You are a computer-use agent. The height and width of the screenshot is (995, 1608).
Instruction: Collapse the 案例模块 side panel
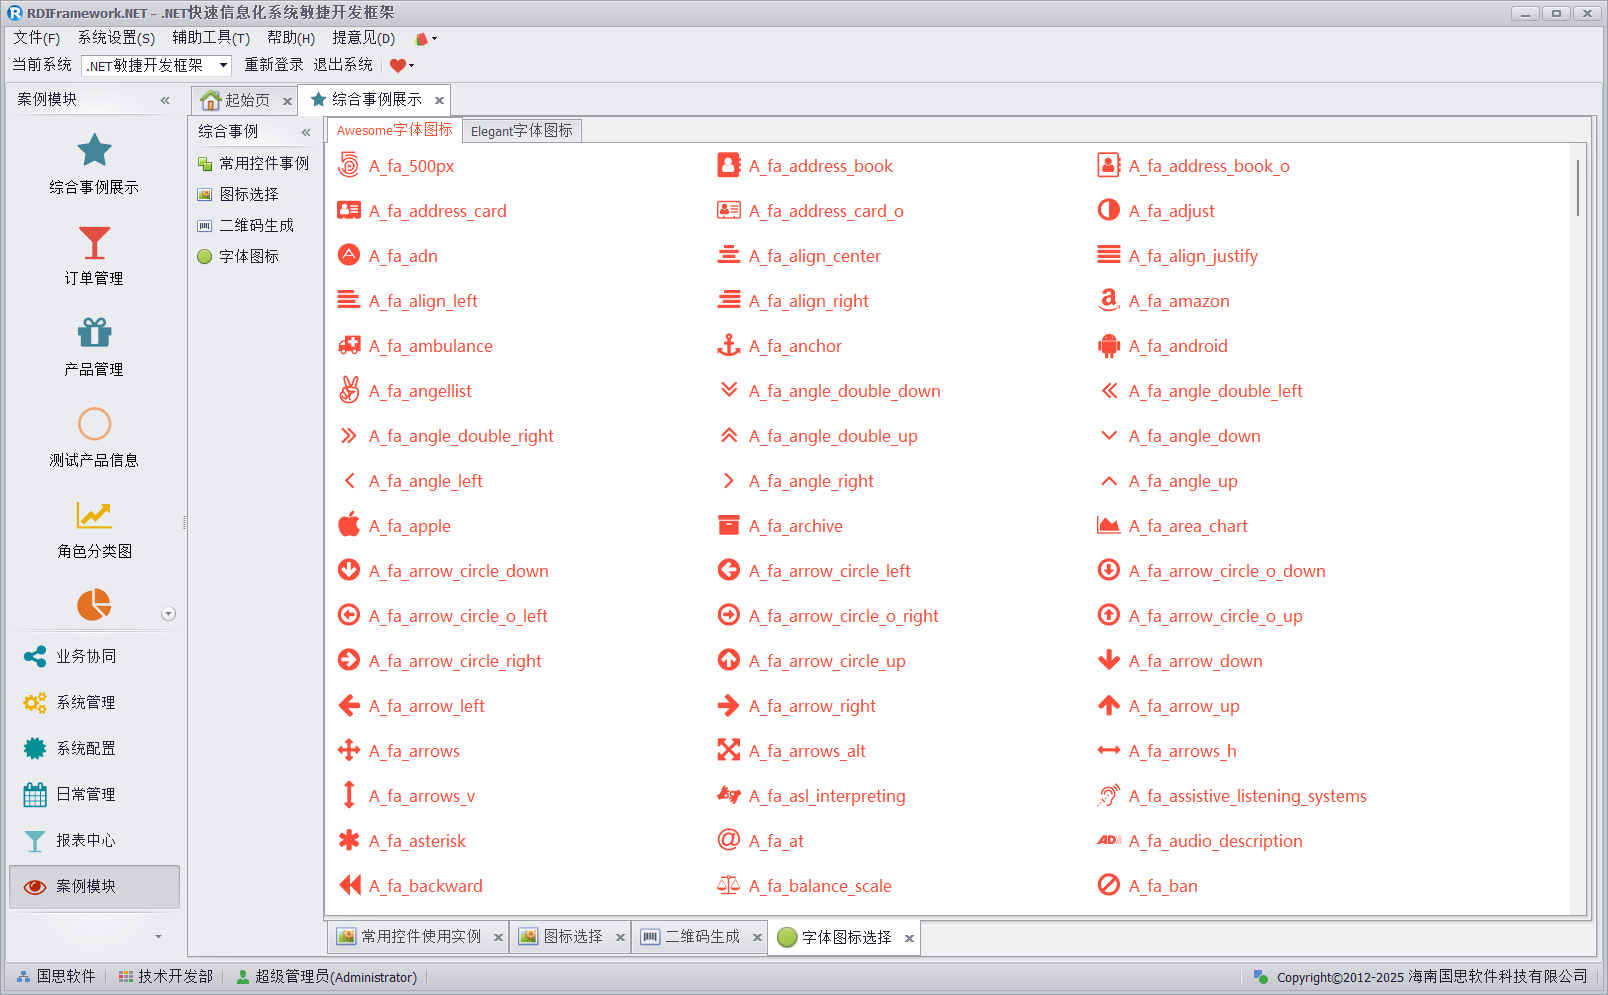(x=165, y=100)
